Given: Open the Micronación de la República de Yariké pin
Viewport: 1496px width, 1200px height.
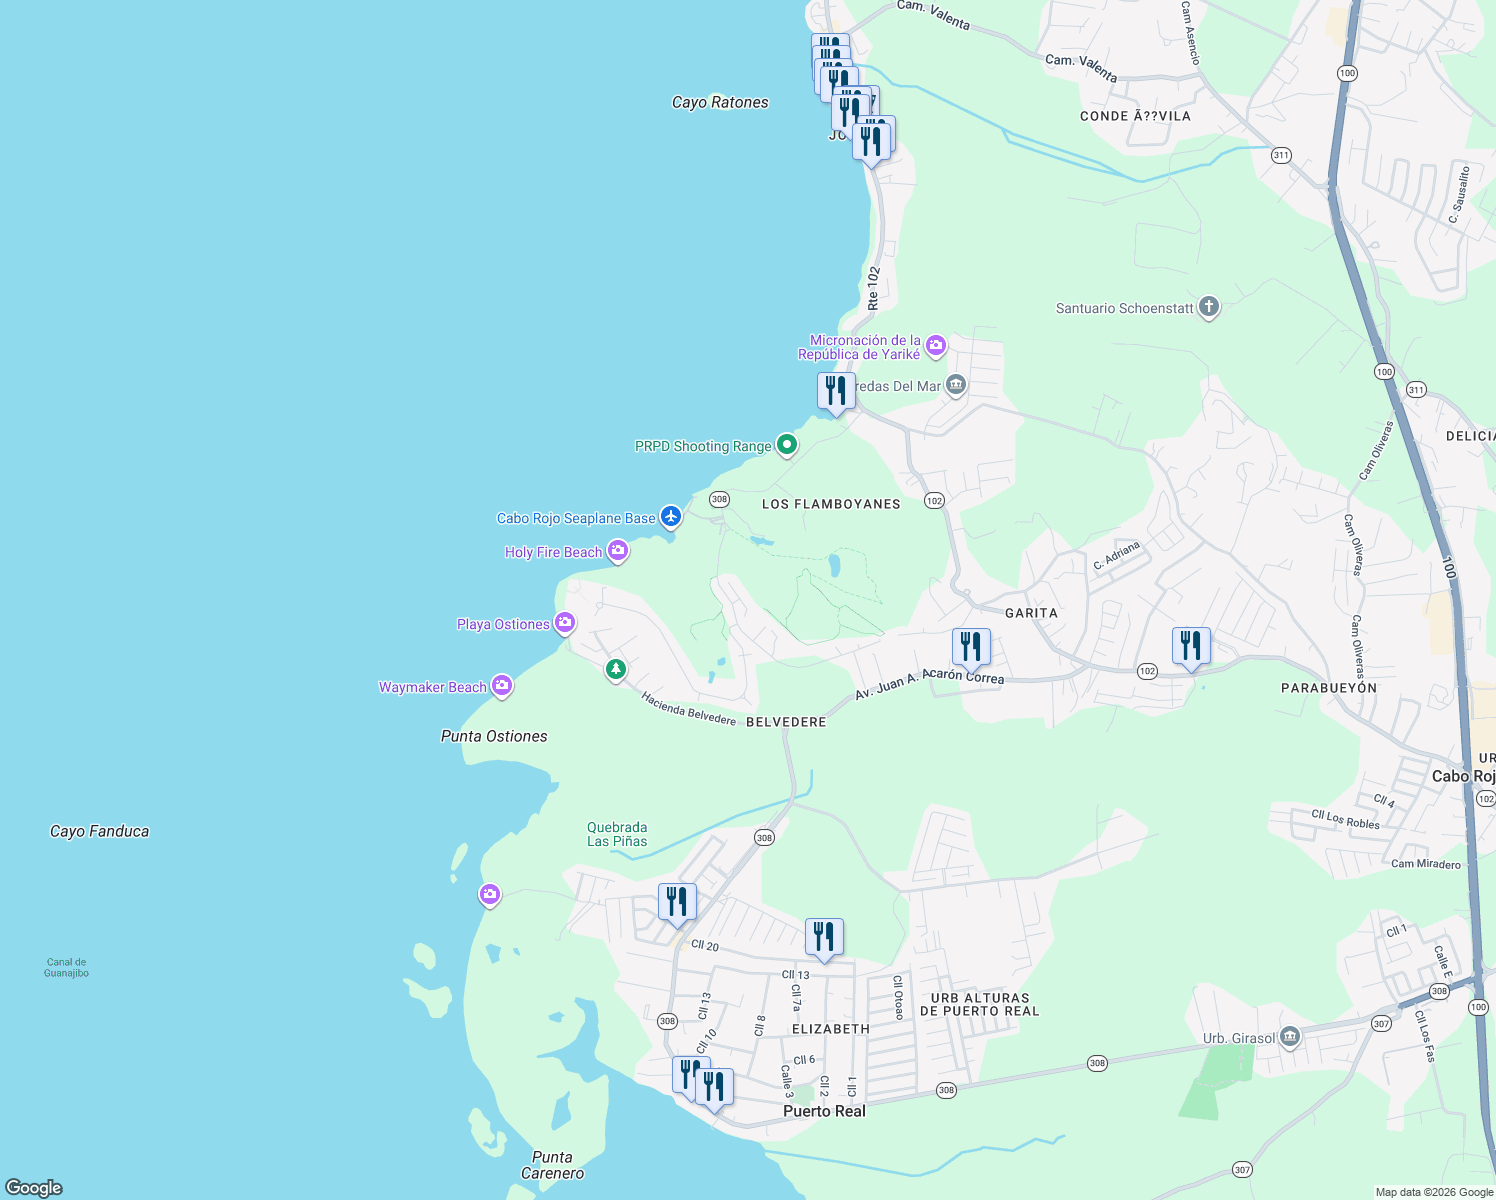Looking at the screenshot, I should tap(935, 344).
